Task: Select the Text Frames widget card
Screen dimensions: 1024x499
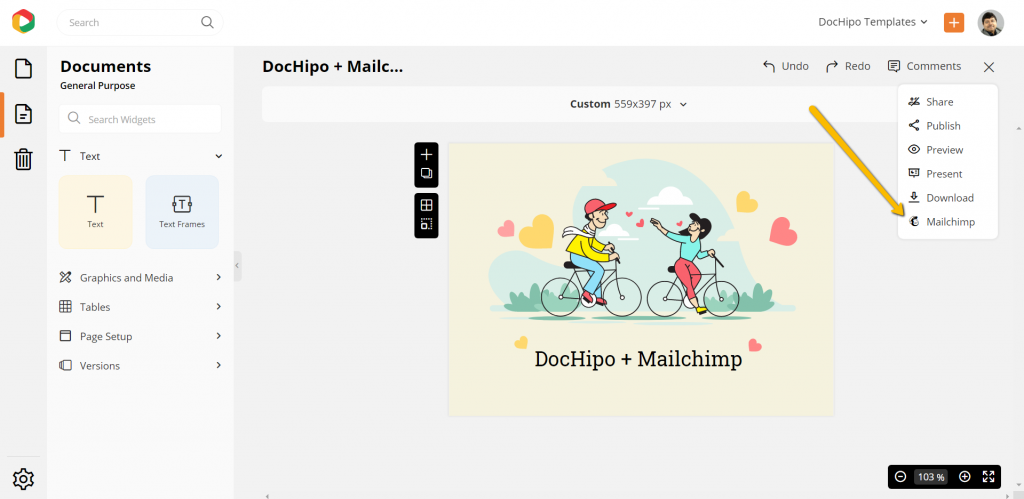Action: click(182, 212)
